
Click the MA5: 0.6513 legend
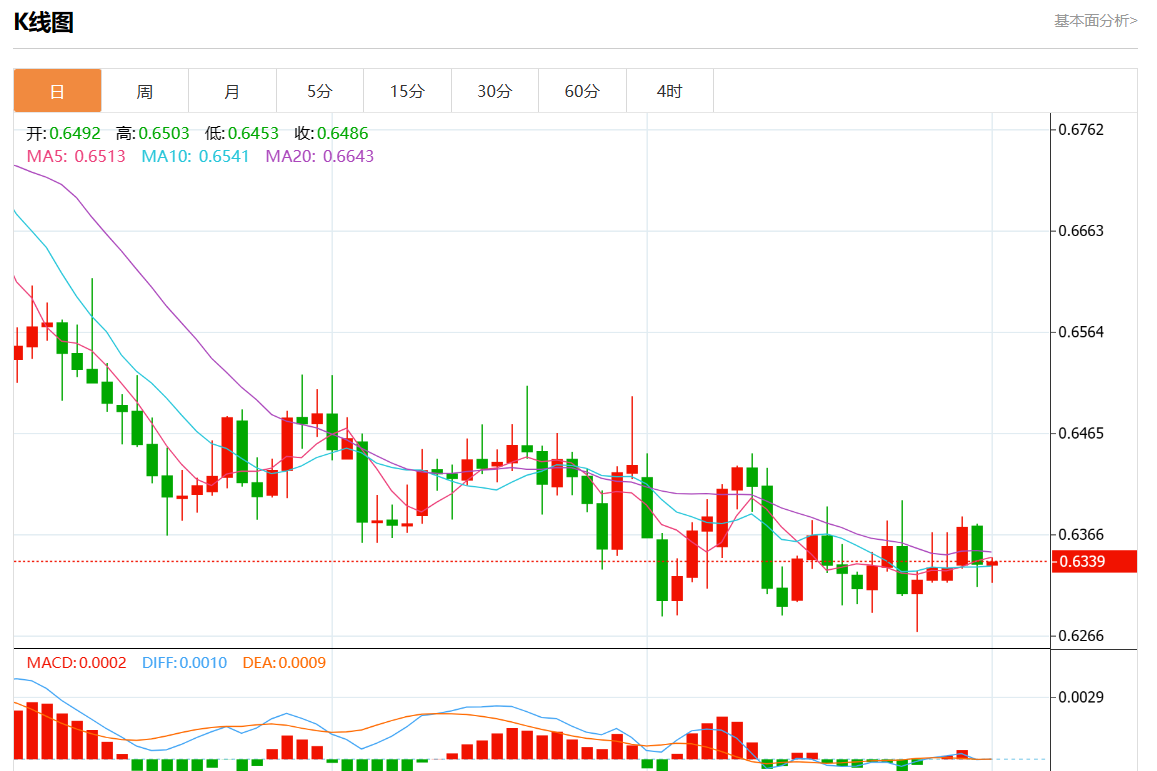(76, 156)
